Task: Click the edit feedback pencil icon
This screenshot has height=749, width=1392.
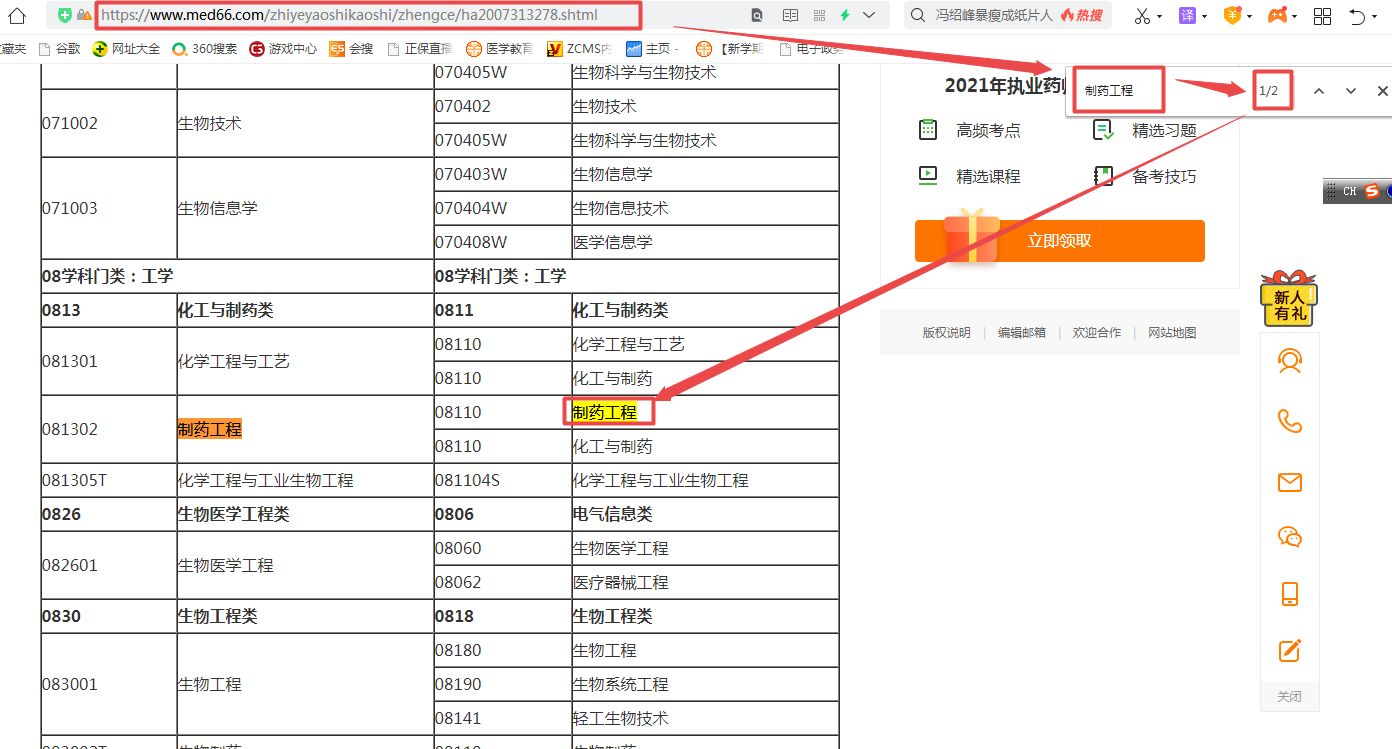Action: pos(1289,650)
